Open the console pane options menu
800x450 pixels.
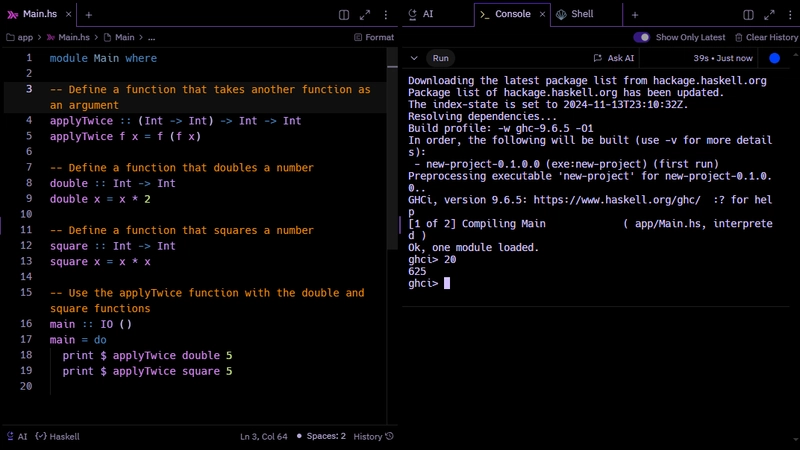(790, 15)
